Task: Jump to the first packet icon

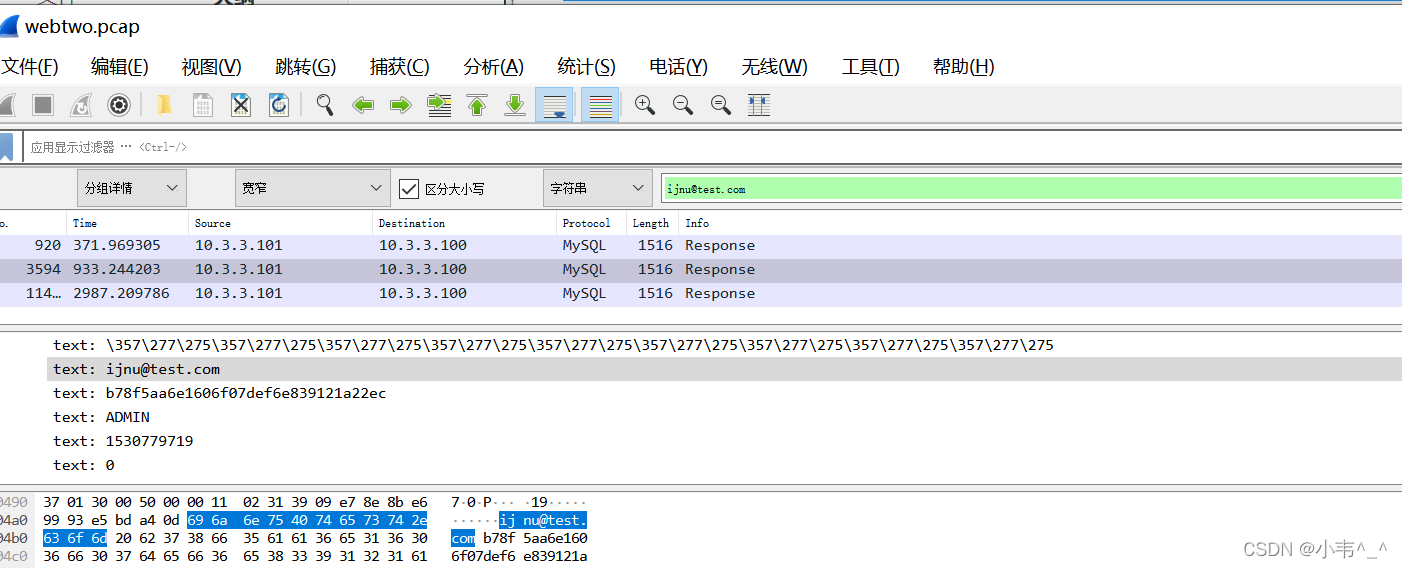Action: tap(477, 105)
